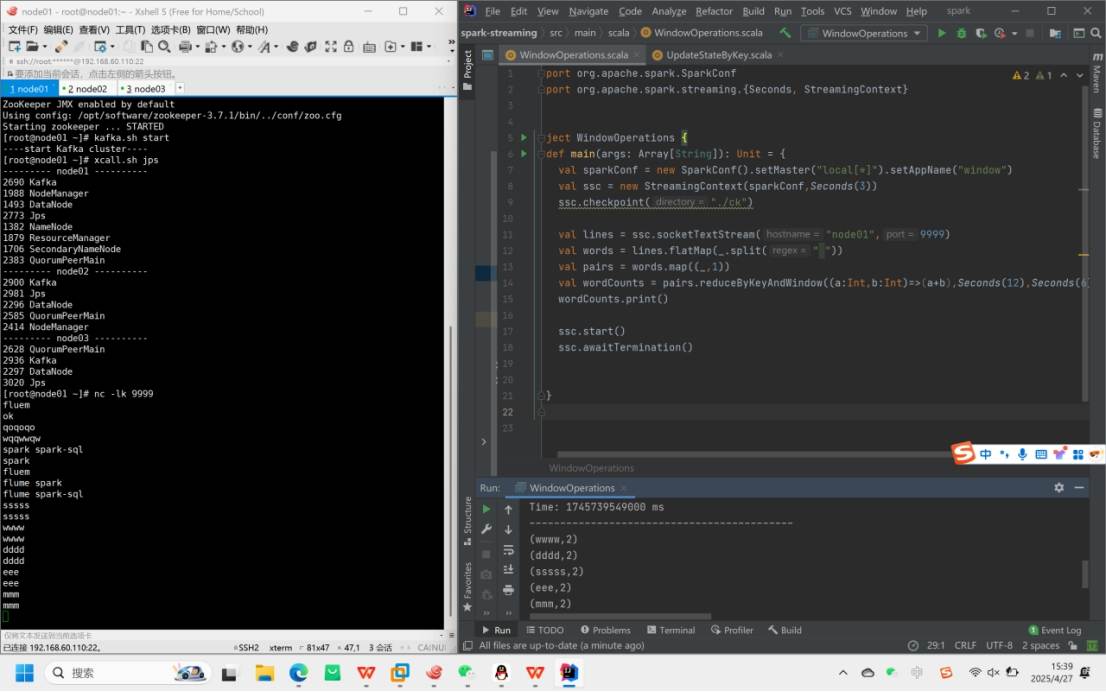Click the find magnifier in Xshell toolbar
Viewport: 1106px width, 692px height.
pyautogui.click(x=164, y=47)
